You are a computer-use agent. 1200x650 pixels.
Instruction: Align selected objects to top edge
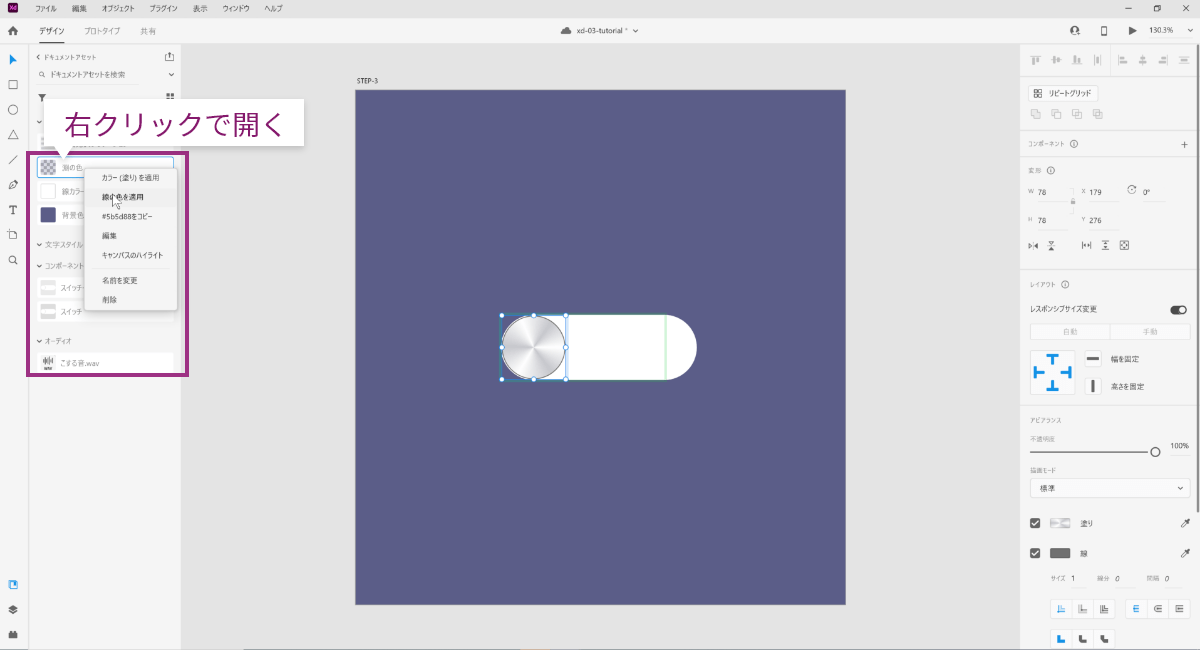tap(1035, 60)
